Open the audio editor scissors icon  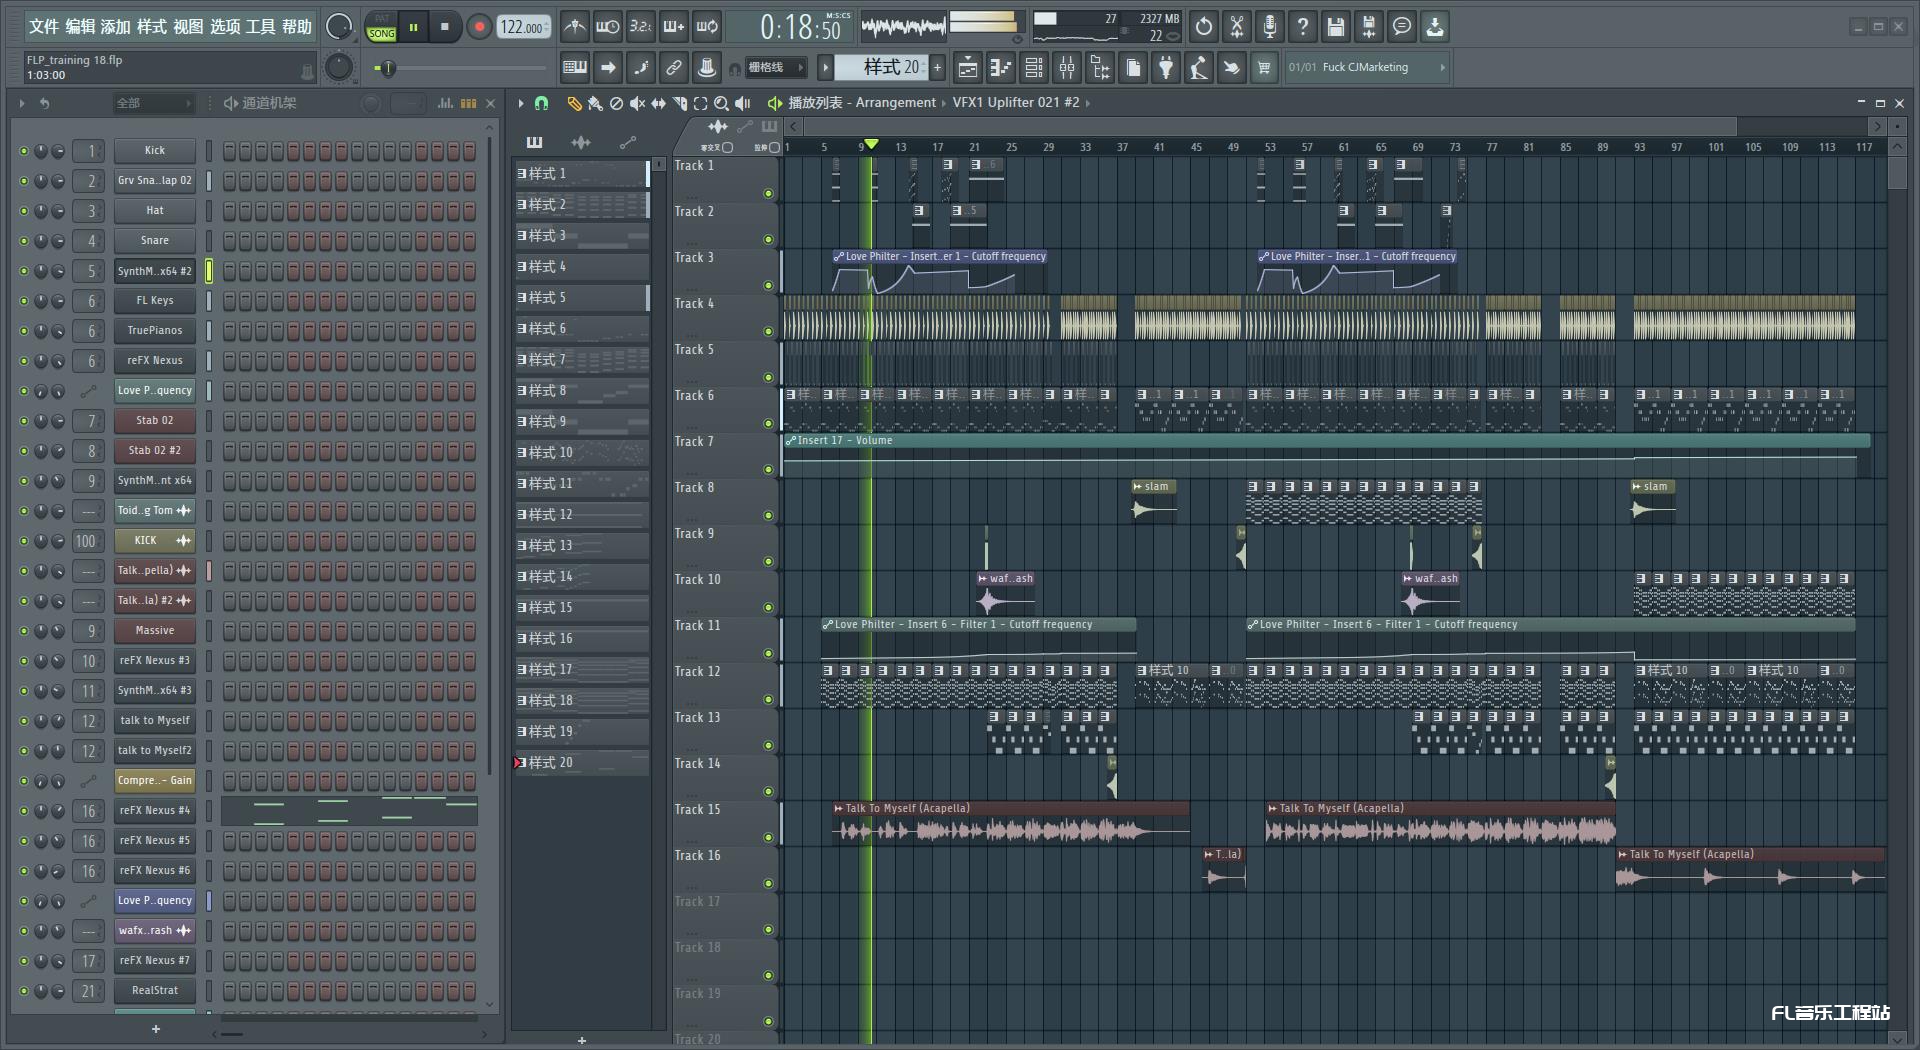pyautogui.click(x=1237, y=27)
